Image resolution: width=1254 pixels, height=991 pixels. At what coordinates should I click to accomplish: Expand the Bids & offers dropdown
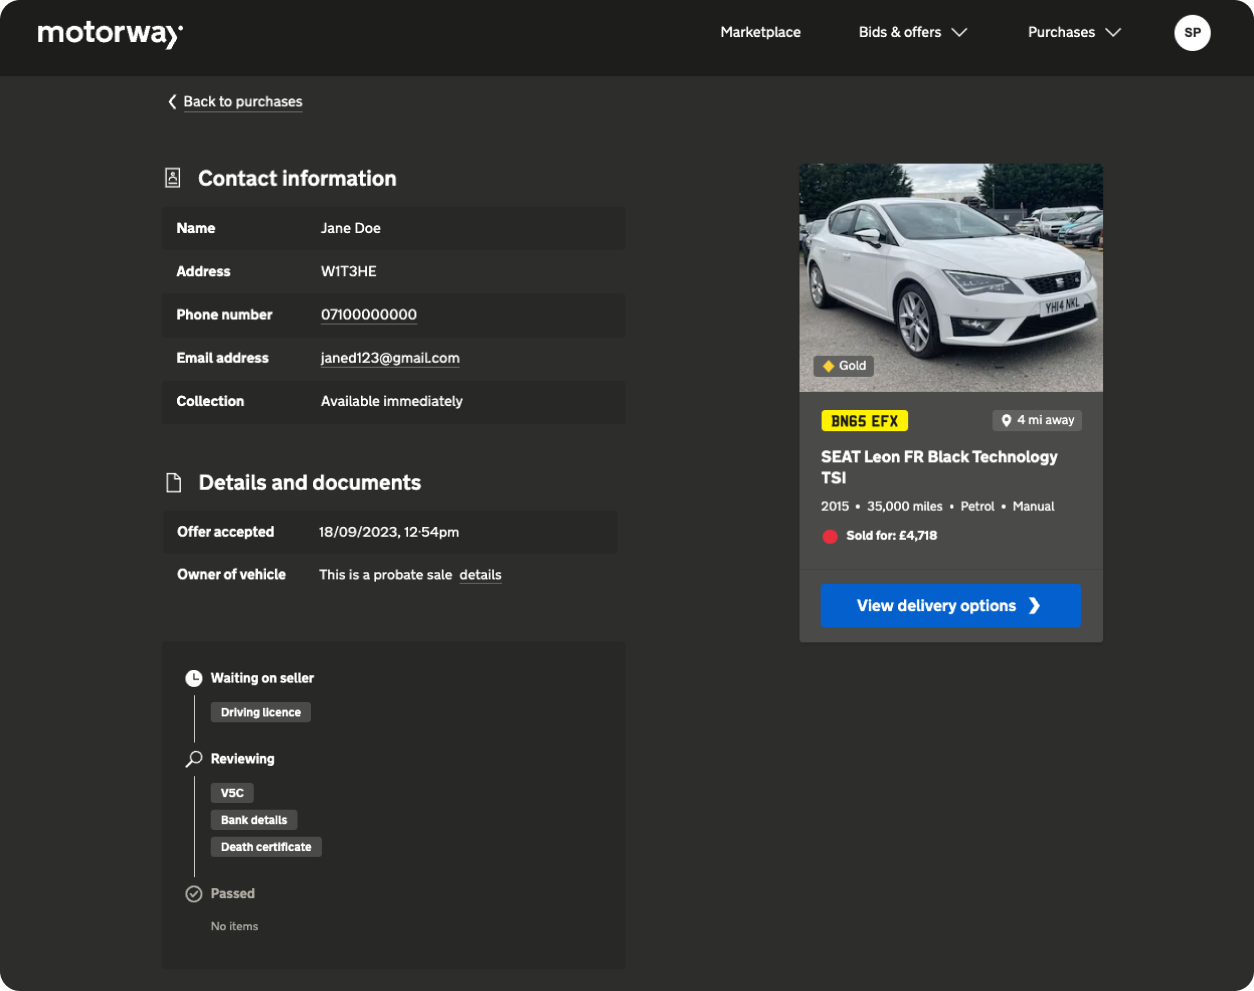coord(913,32)
